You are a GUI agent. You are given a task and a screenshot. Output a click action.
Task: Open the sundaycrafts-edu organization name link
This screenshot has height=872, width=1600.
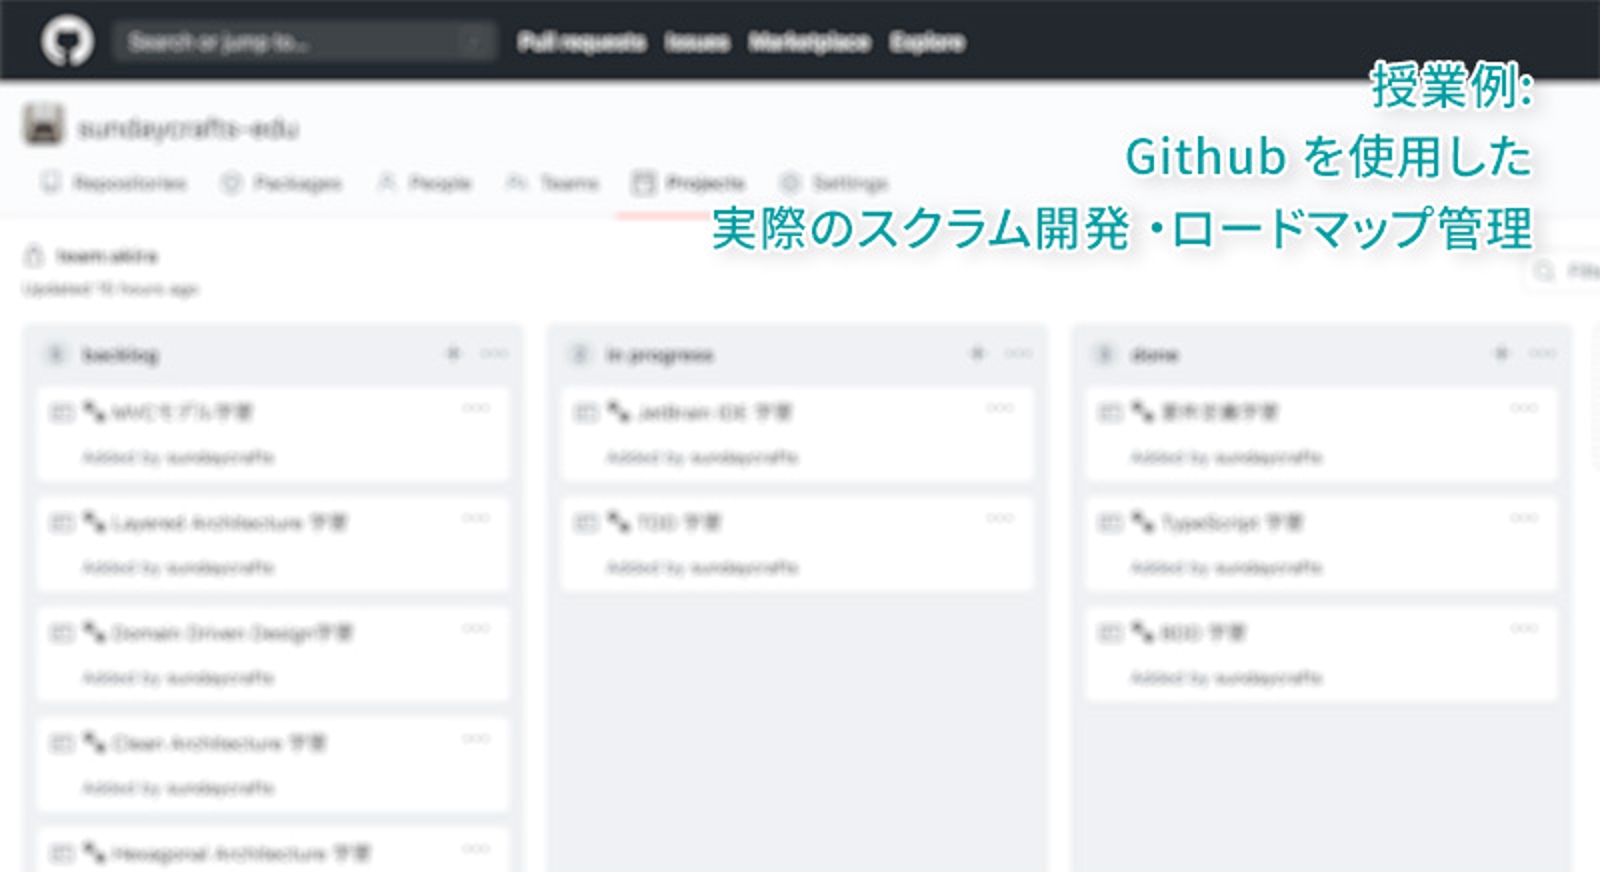tap(188, 129)
